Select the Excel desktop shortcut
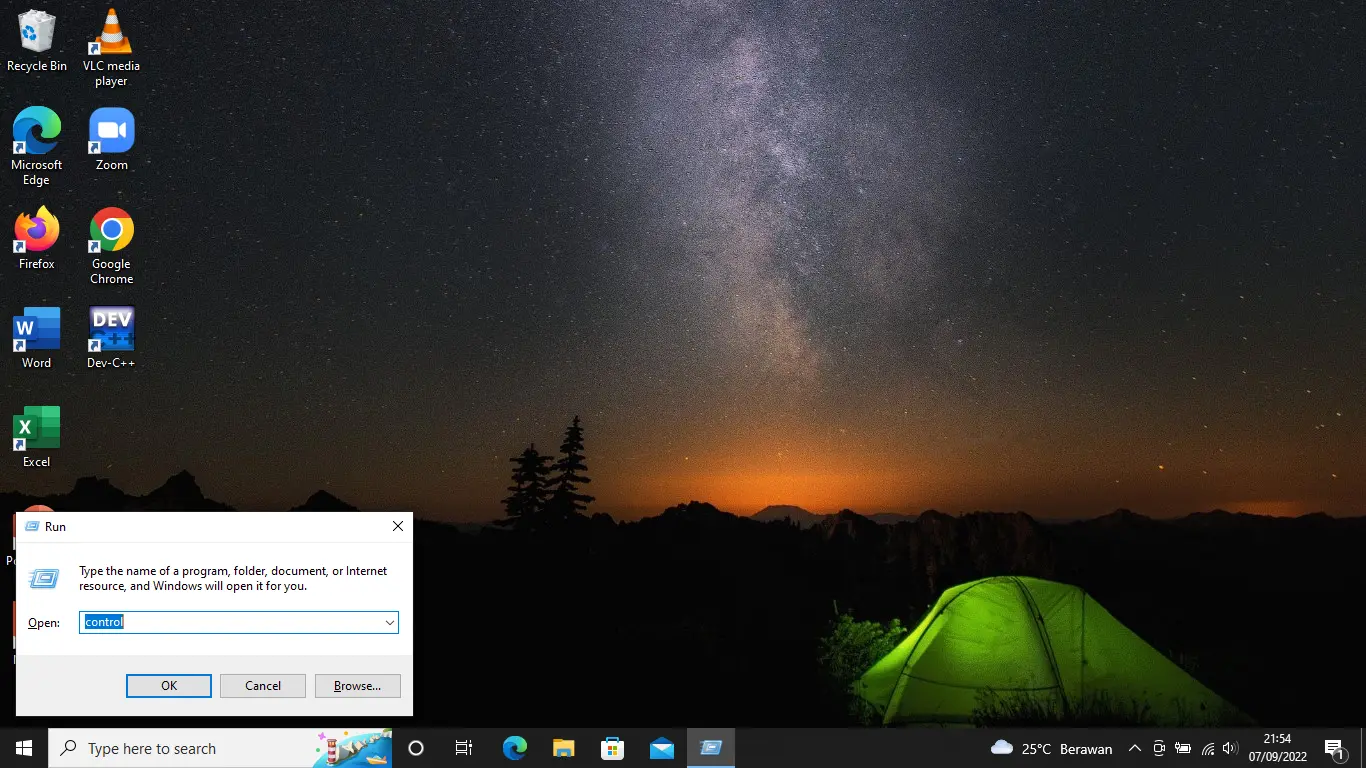1366x768 pixels. [37, 436]
